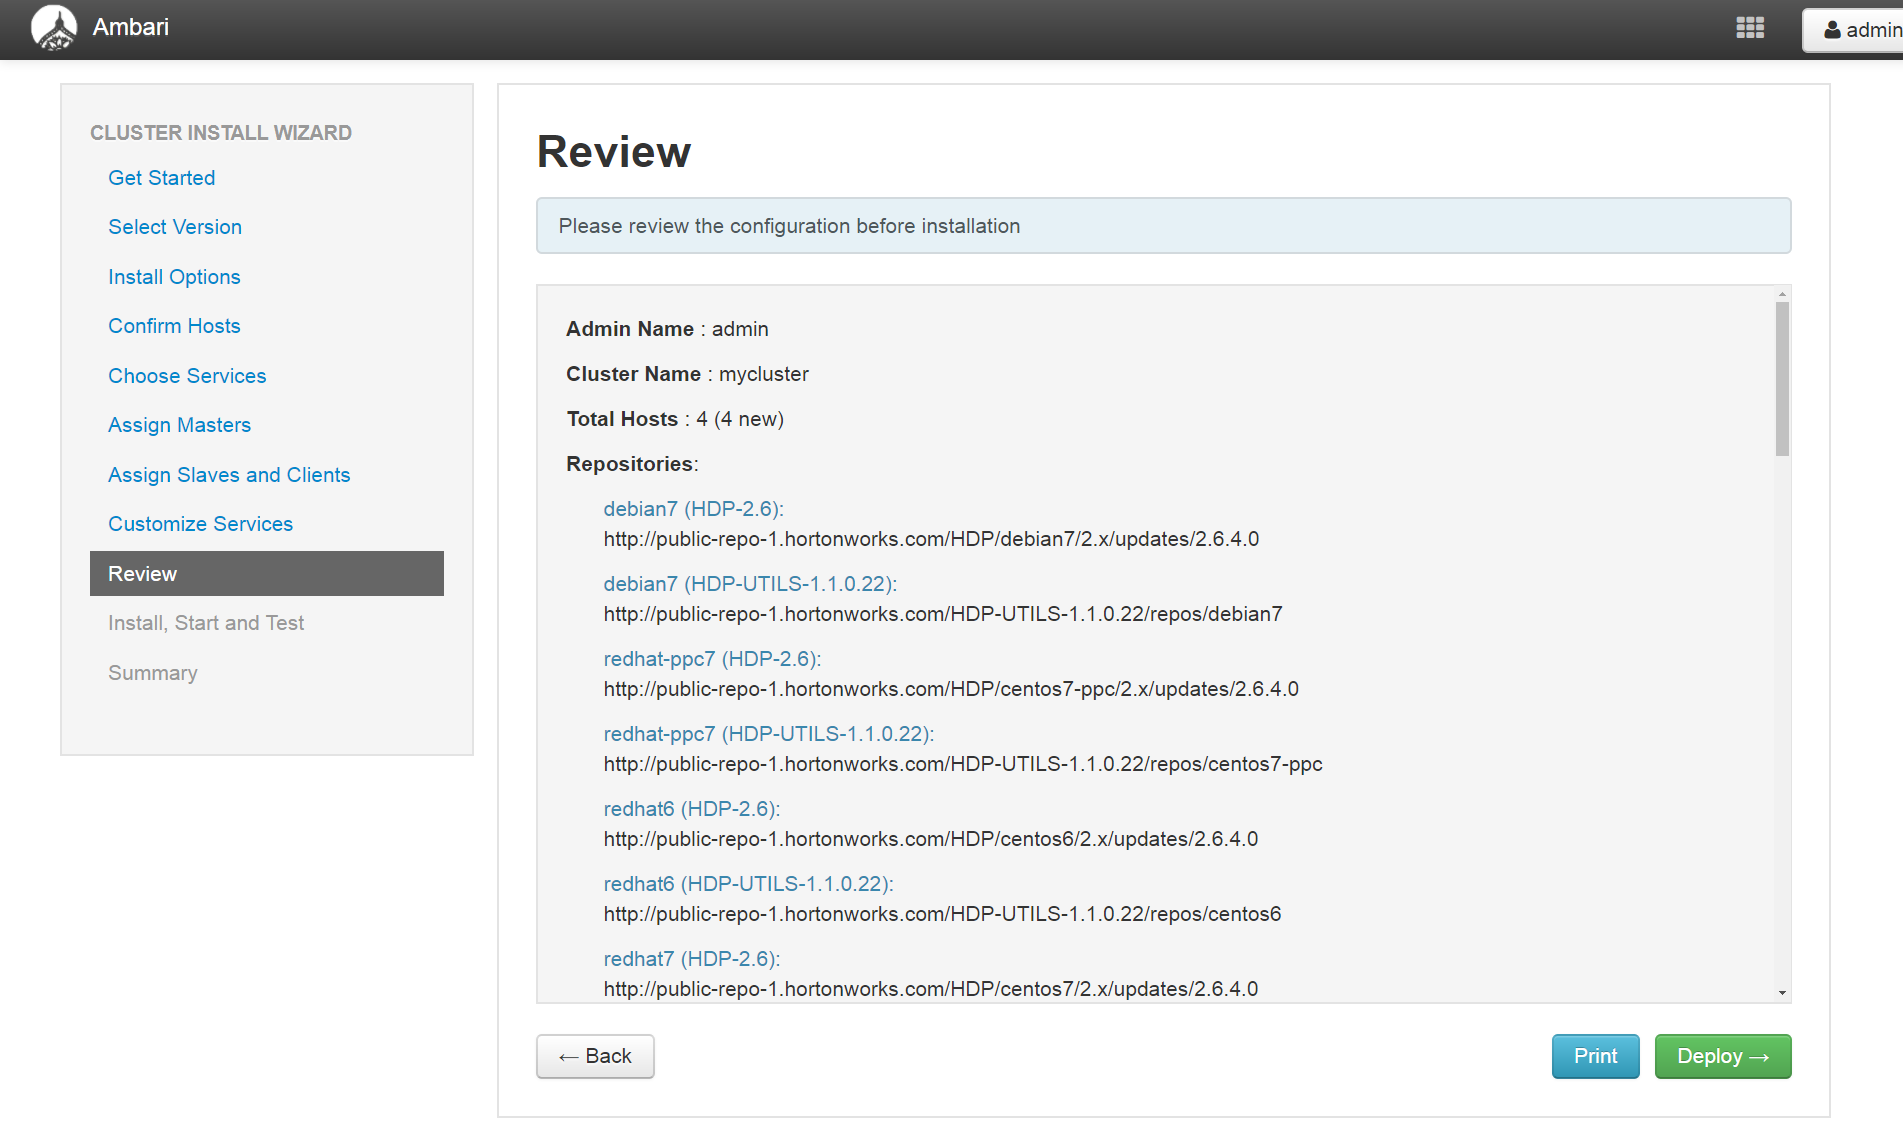Click the HDP/centos7/2.x updates URL
Image resolution: width=1903 pixels, height=1122 pixels.
tap(931, 989)
